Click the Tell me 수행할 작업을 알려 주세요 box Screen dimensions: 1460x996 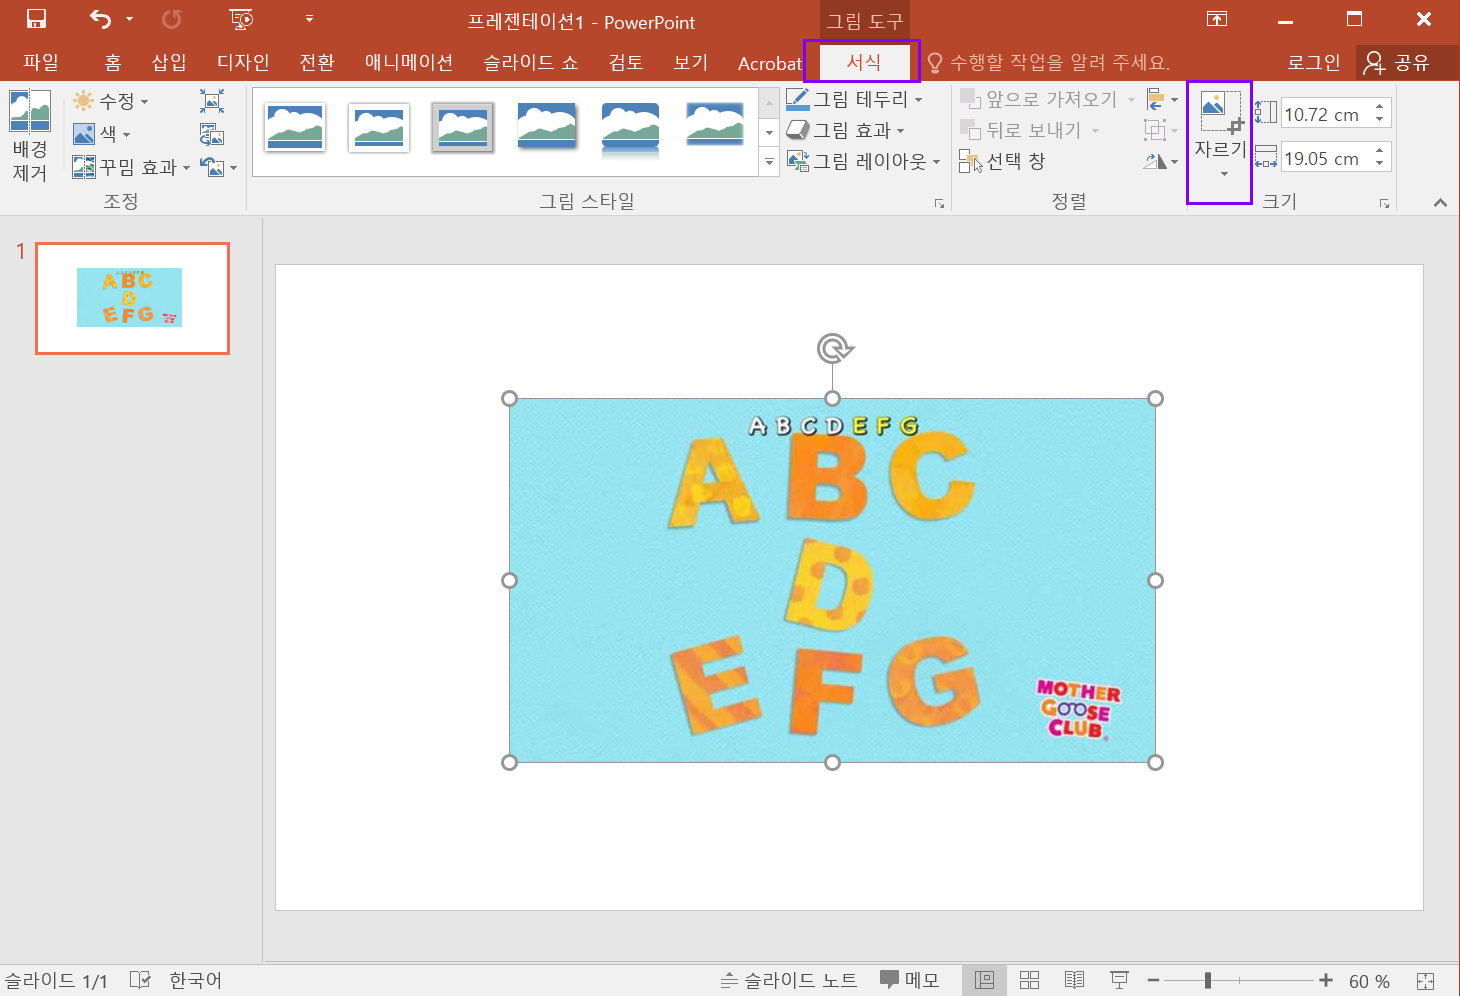coord(1049,63)
